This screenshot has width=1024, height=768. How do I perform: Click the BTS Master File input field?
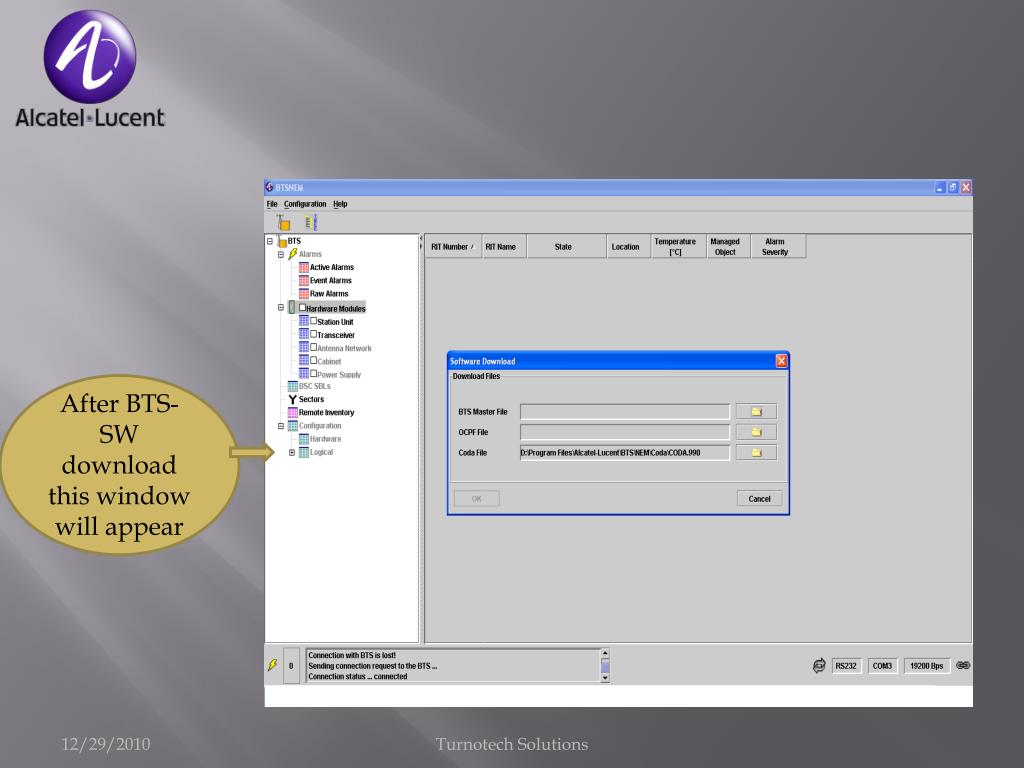[625, 411]
